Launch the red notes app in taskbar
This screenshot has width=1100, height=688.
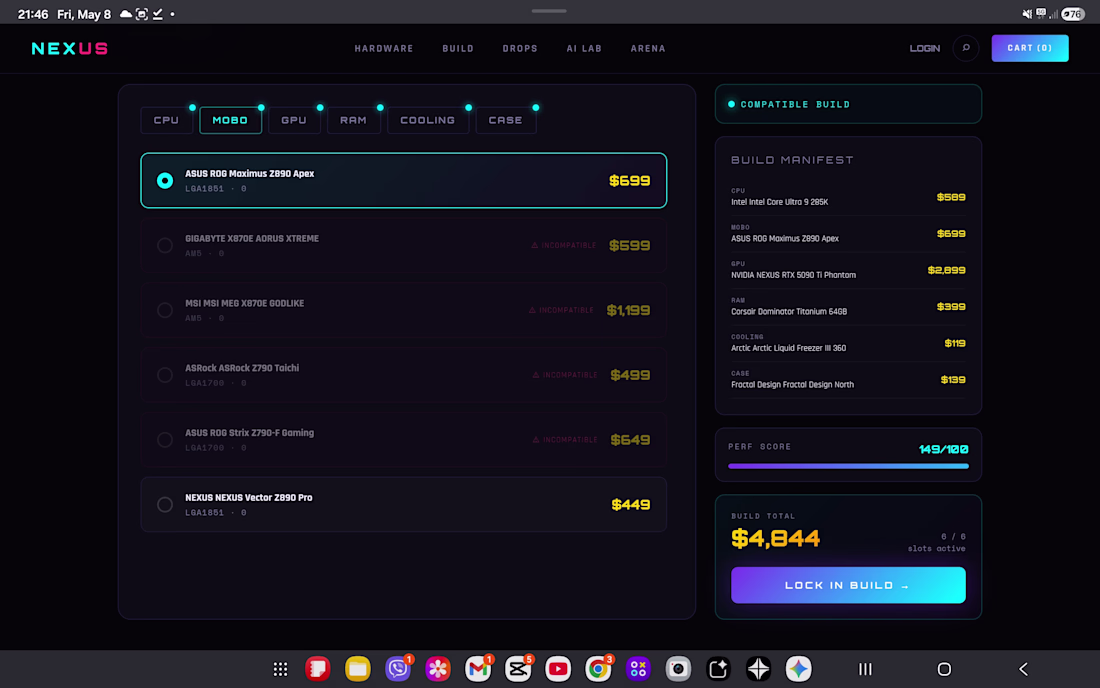318,669
